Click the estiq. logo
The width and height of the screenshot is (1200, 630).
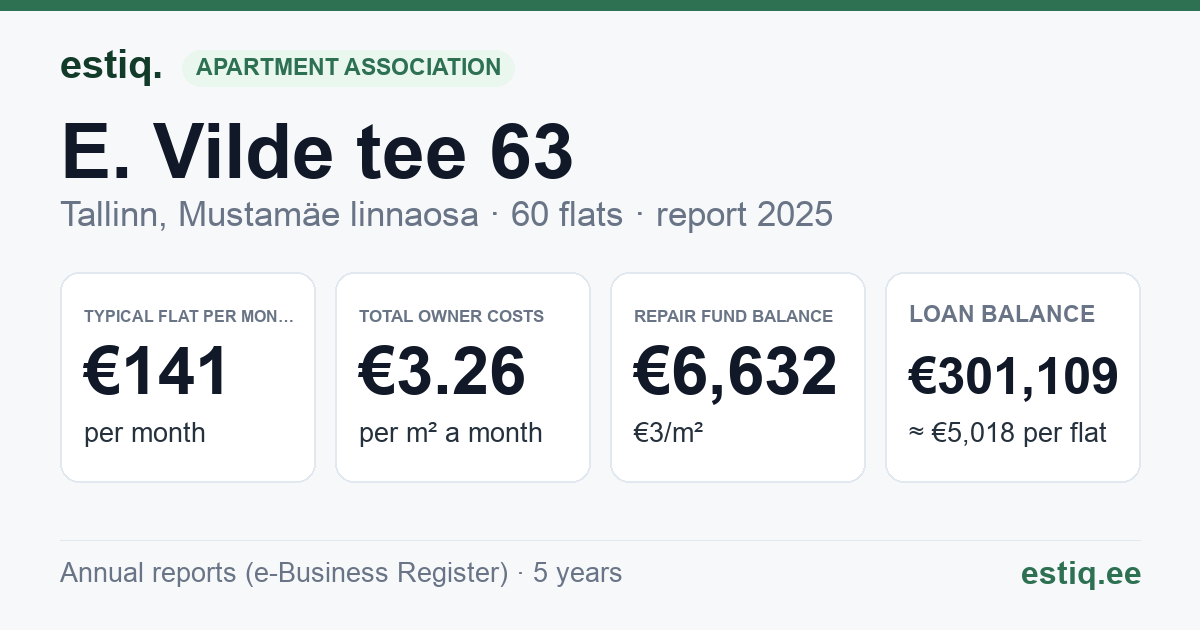(111, 66)
